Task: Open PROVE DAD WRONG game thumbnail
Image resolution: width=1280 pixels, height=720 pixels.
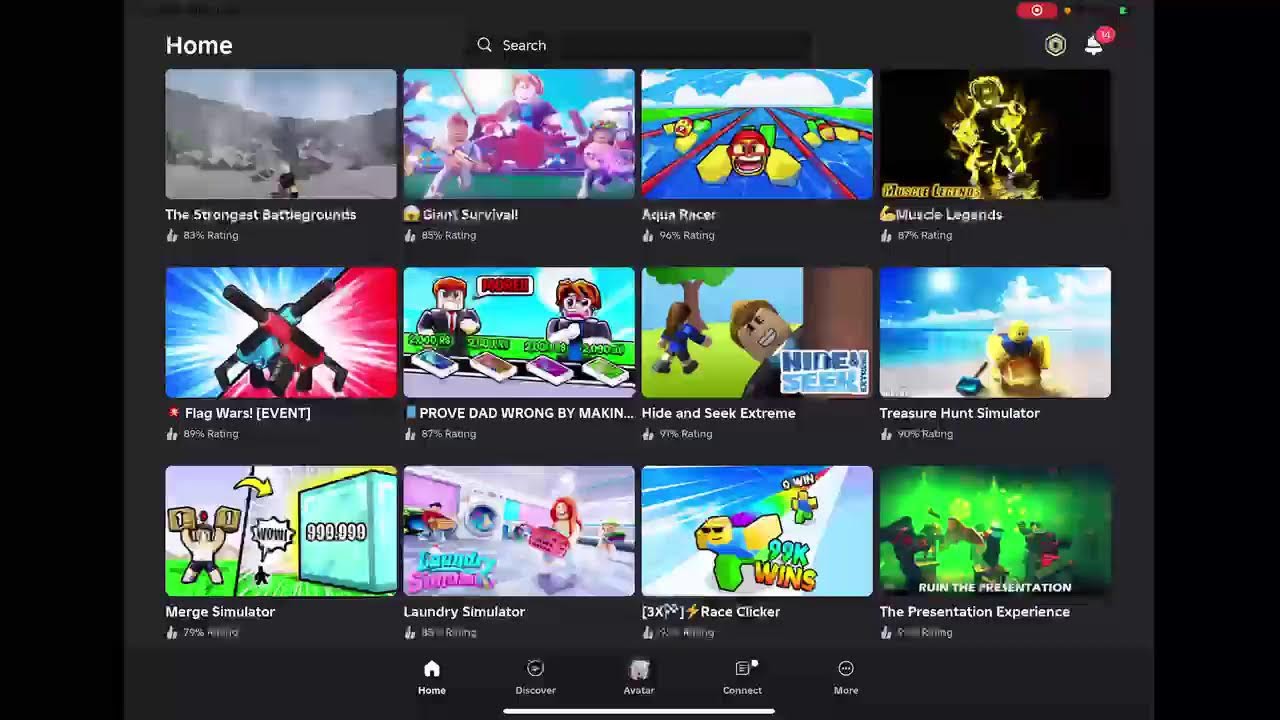Action: pos(519,332)
